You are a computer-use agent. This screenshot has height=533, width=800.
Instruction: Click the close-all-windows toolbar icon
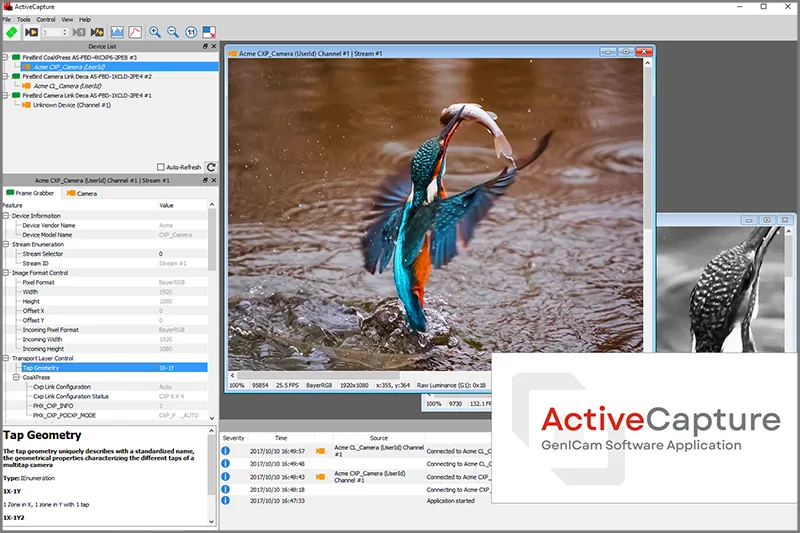point(209,32)
